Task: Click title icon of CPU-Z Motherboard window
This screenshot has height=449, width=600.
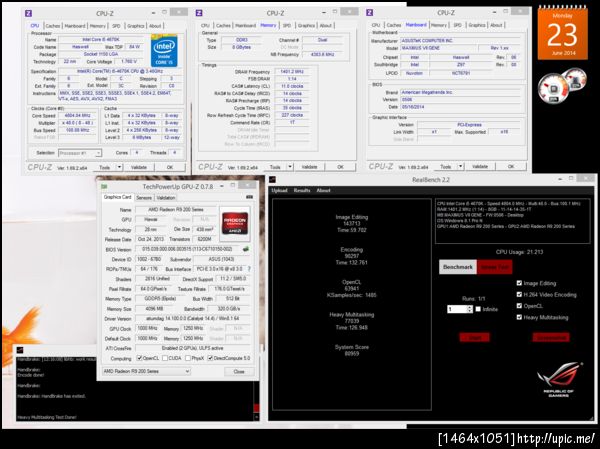Action: (369, 13)
